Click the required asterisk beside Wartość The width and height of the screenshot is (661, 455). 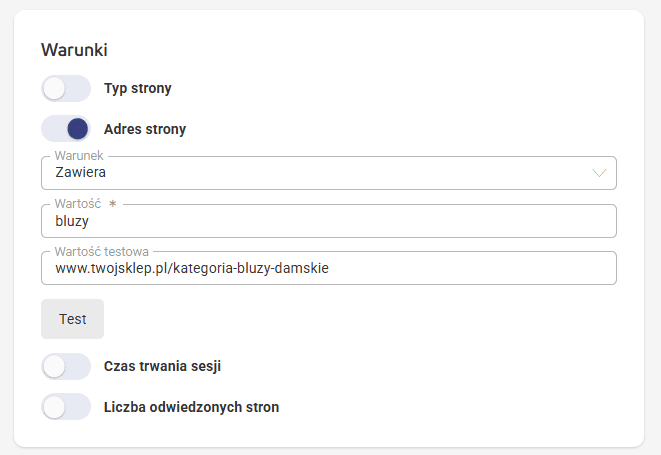pyautogui.click(x=113, y=204)
